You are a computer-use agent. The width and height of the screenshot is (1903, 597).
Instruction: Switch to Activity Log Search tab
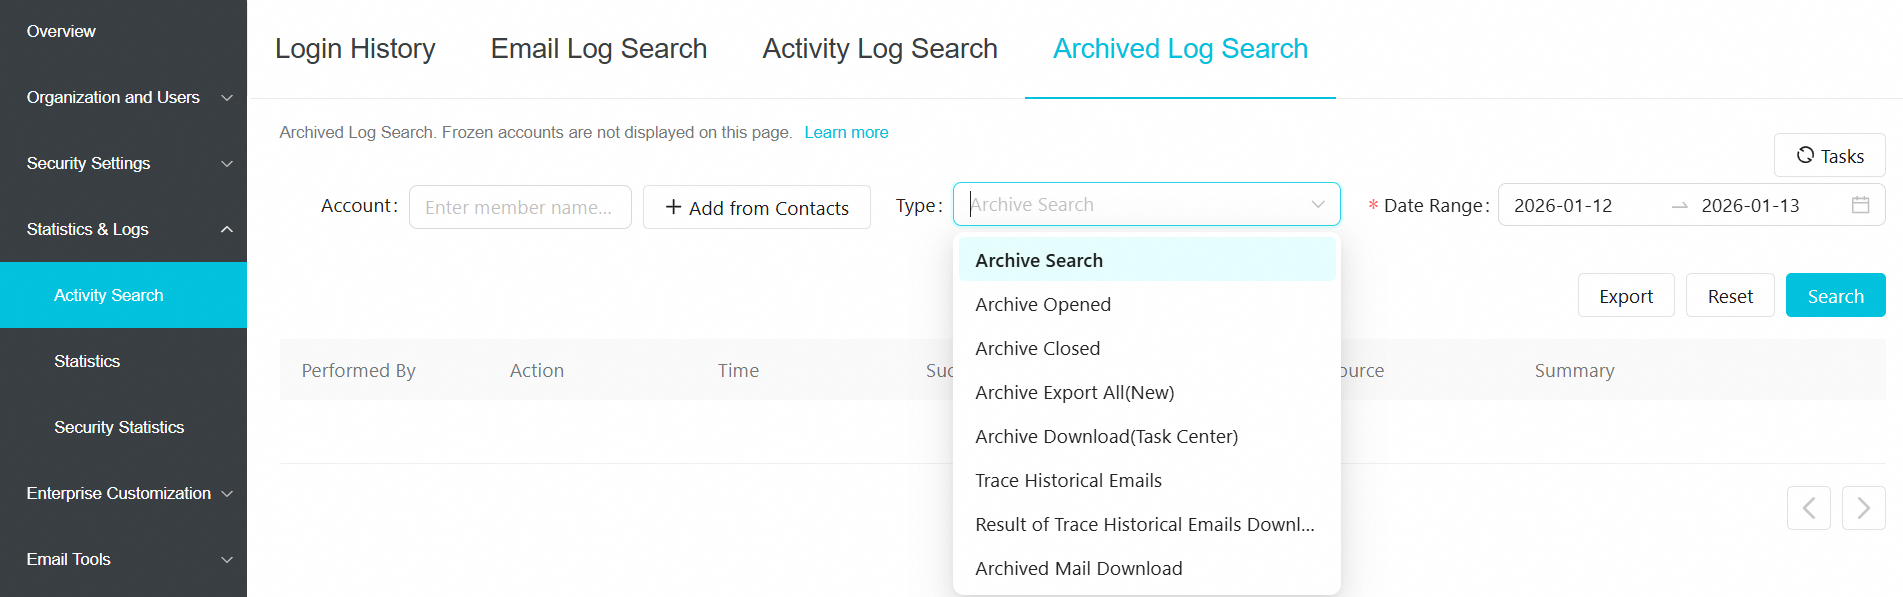[x=880, y=48]
